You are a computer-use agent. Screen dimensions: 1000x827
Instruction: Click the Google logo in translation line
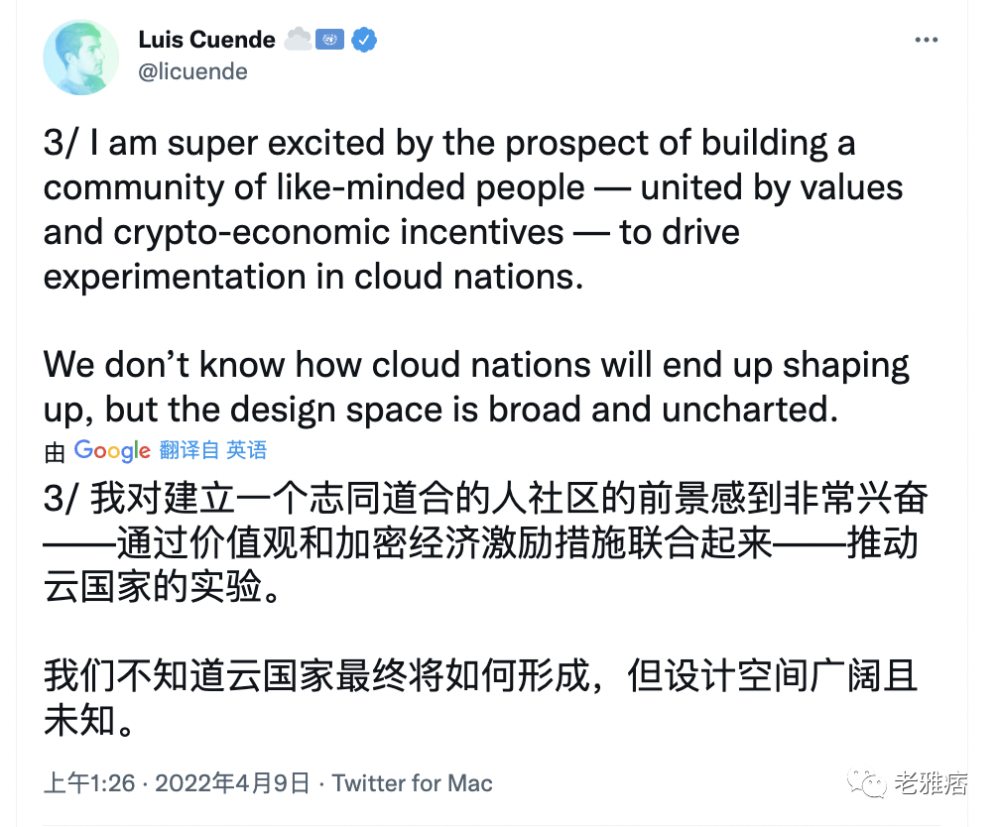112,451
